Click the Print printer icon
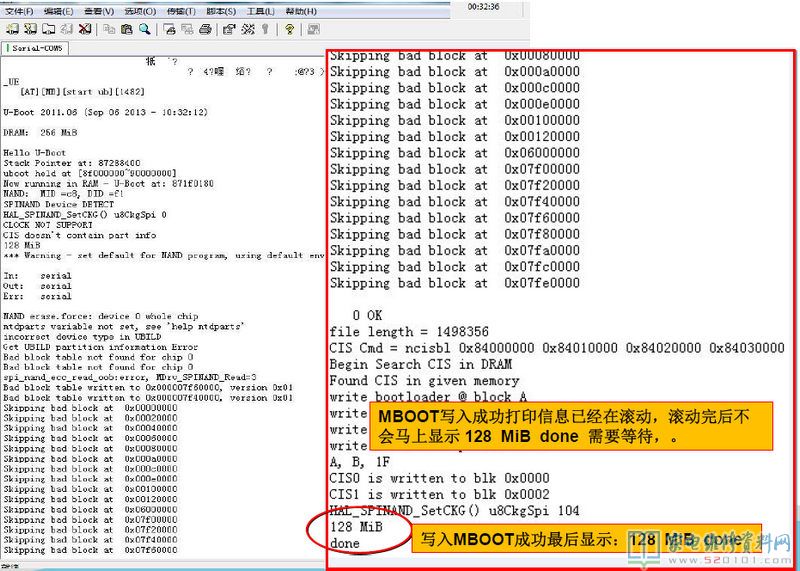 pos(205,30)
